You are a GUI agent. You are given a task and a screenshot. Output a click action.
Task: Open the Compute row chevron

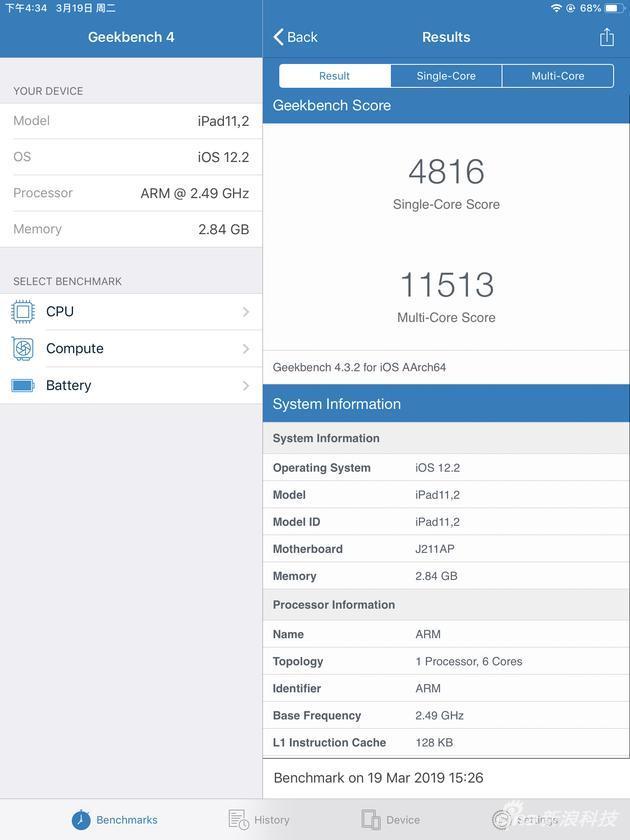coord(246,349)
